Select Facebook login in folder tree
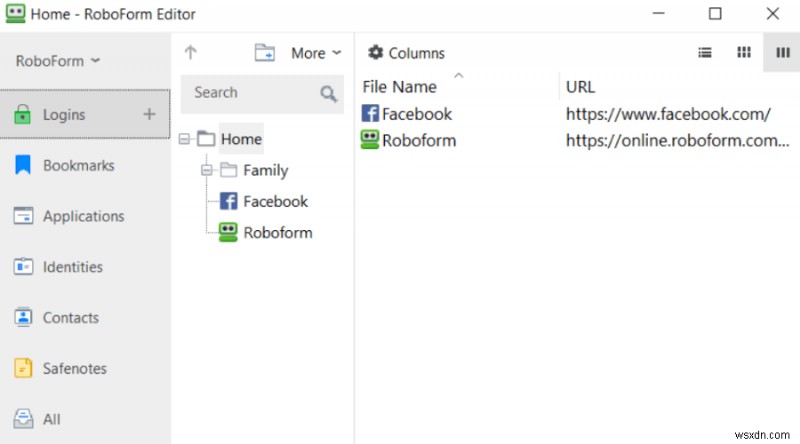 276,202
